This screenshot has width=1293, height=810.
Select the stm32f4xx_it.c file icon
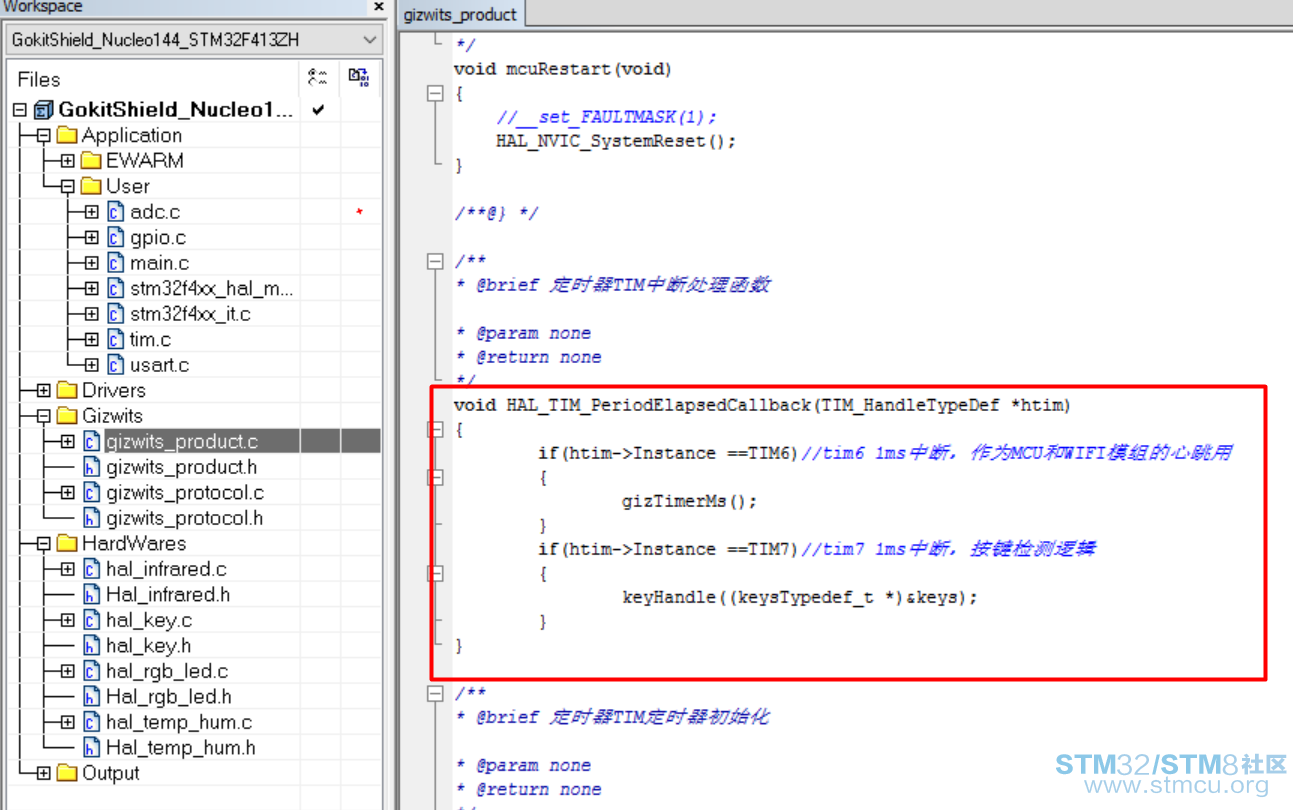[x=116, y=314]
